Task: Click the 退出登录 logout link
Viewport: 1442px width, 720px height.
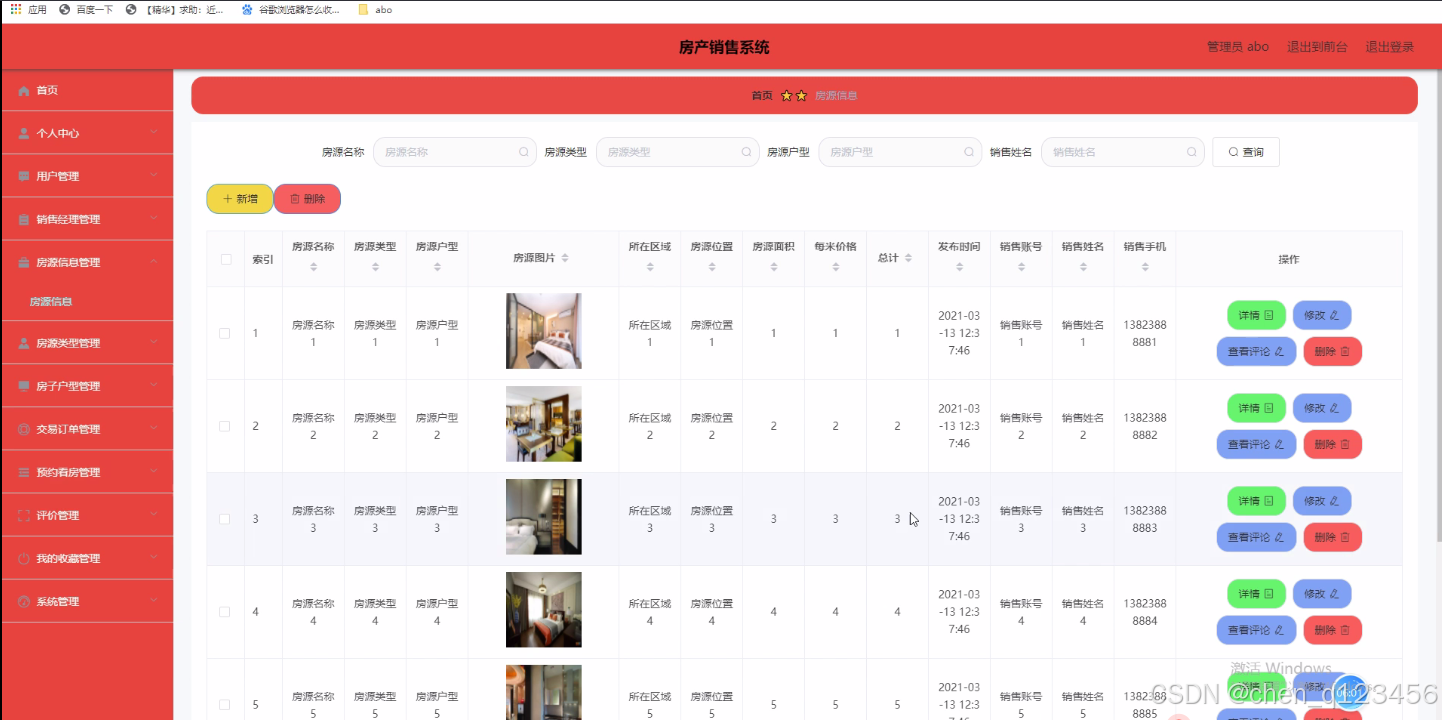Action: (x=1390, y=46)
